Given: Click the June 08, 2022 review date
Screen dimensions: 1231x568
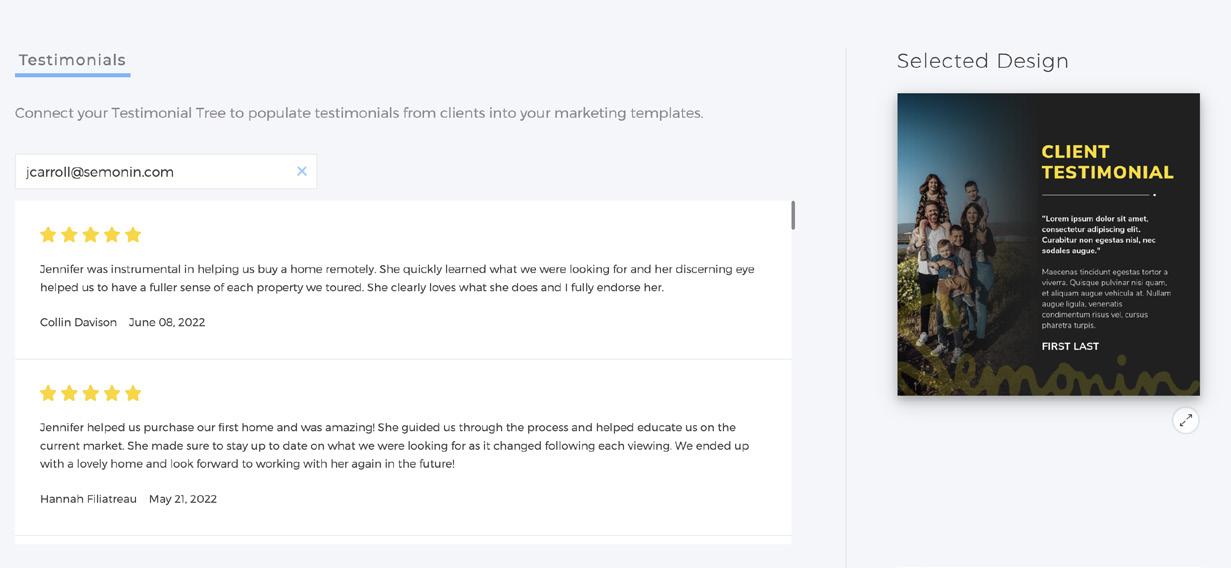Looking at the screenshot, I should 167,322.
